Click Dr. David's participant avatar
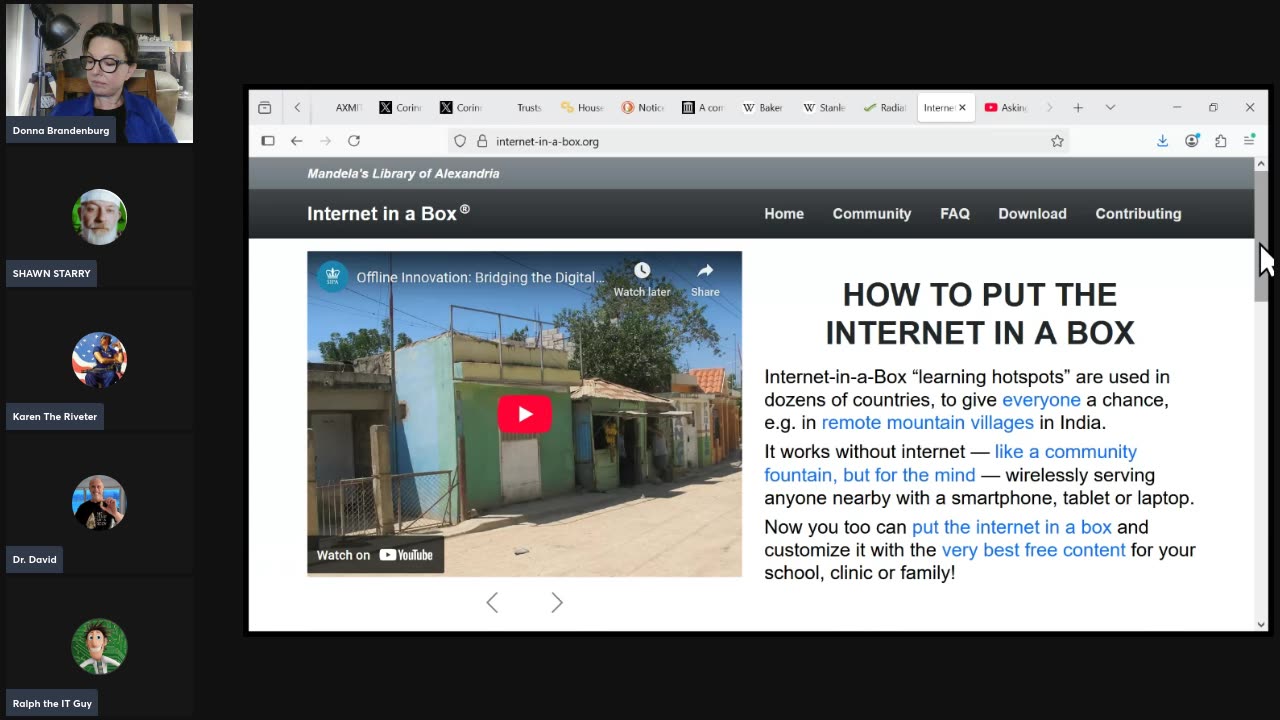This screenshot has width=1280, height=720. pos(99,503)
